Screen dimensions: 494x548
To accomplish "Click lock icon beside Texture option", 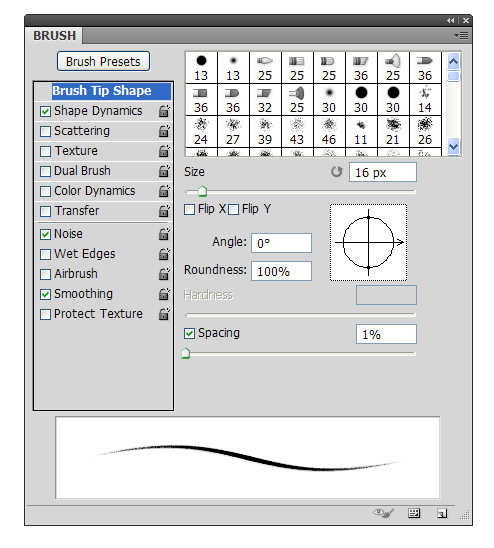I will (164, 151).
